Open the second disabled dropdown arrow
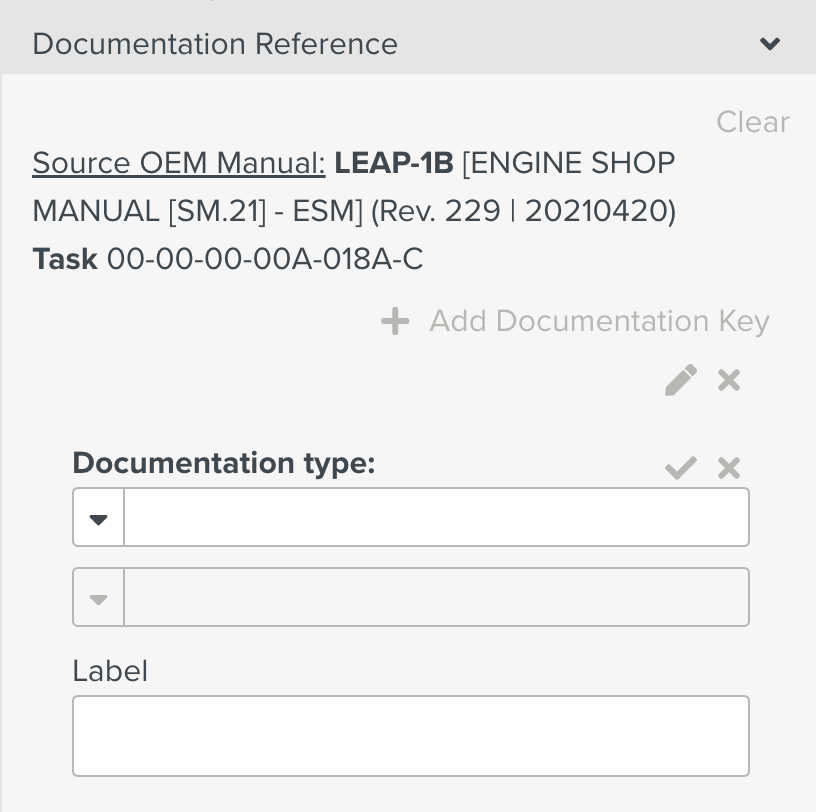This screenshot has height=812, width=816. [x=98, y=598]
